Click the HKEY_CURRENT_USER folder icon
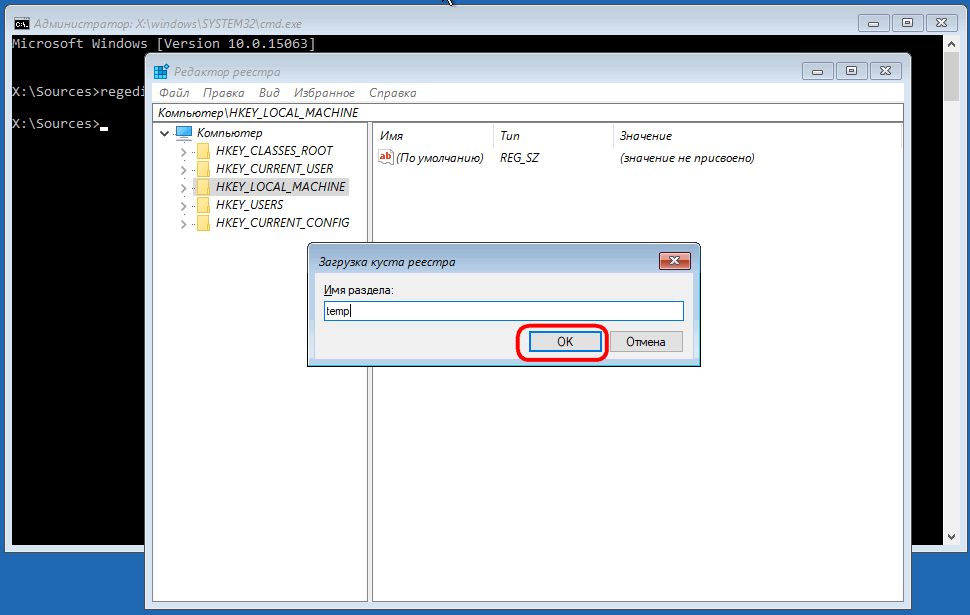Viewport: 970px width, 615px height. click(x=203, y=169)
